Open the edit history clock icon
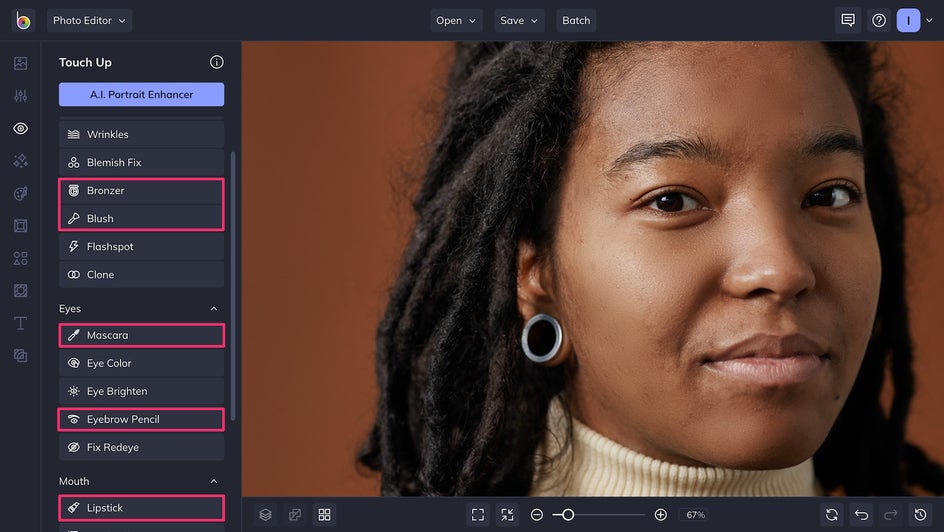Image resolution: width=944 pixels, height=532 pixels. pyautogui.click(x=921, y=515)
